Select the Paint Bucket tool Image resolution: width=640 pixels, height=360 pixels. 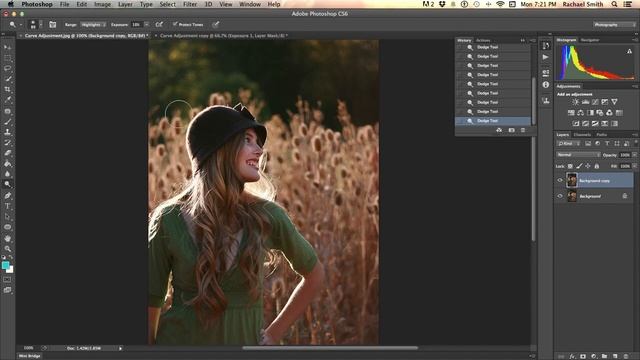[7, 164]
